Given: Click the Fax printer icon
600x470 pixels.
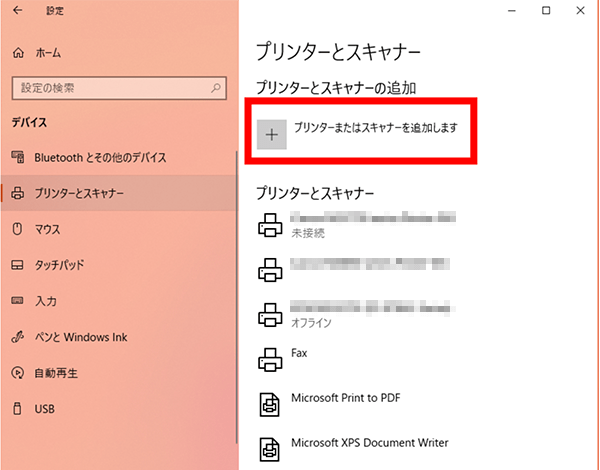Looking at the screenshot, I should [x=270, y=359].
